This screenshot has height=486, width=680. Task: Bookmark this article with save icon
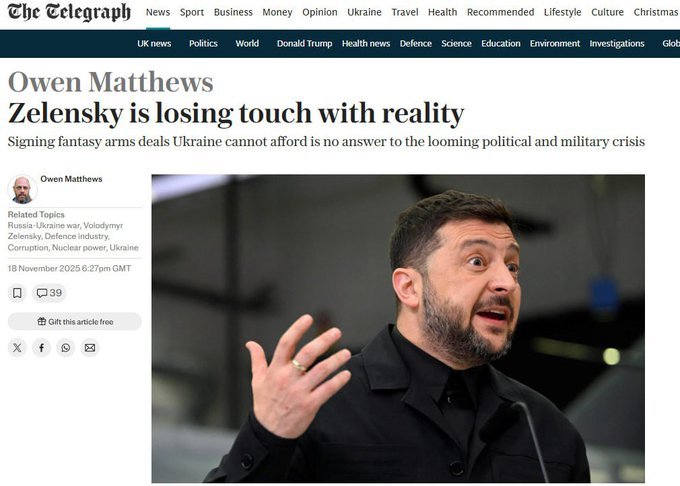click(x=17, y=293)
